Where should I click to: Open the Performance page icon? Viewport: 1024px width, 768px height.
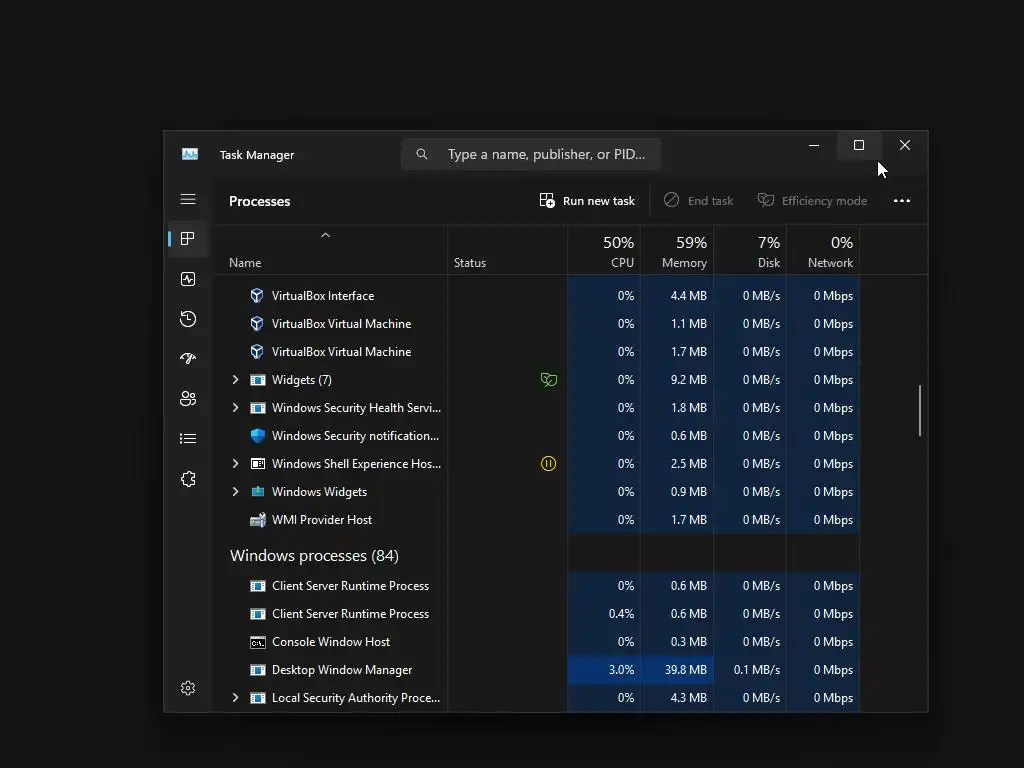pos(188,280)
